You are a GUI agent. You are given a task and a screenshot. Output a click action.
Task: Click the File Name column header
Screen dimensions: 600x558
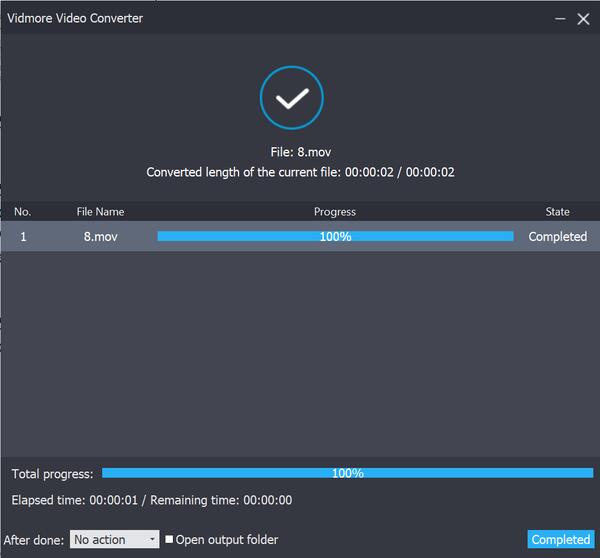[99, 212]
